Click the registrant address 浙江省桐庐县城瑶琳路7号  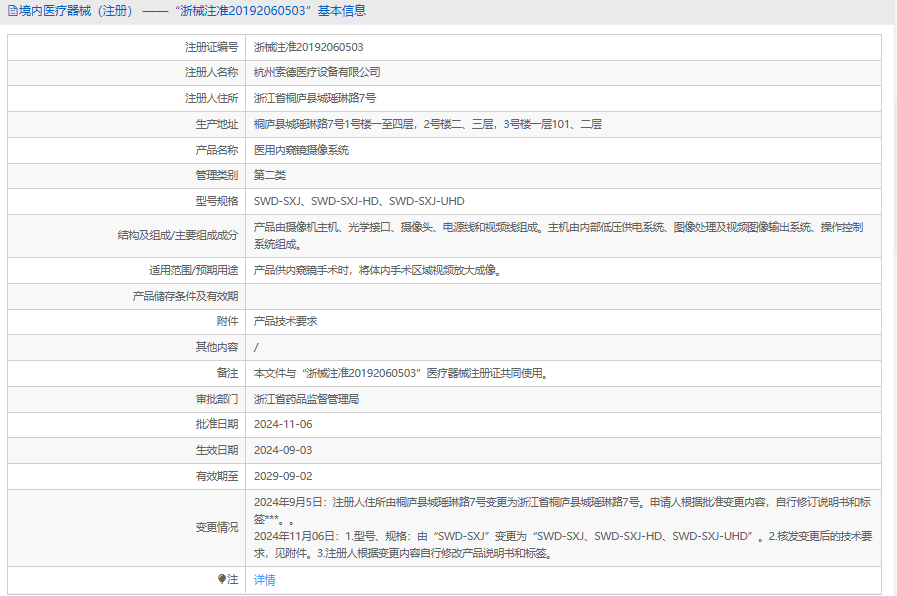315,99
